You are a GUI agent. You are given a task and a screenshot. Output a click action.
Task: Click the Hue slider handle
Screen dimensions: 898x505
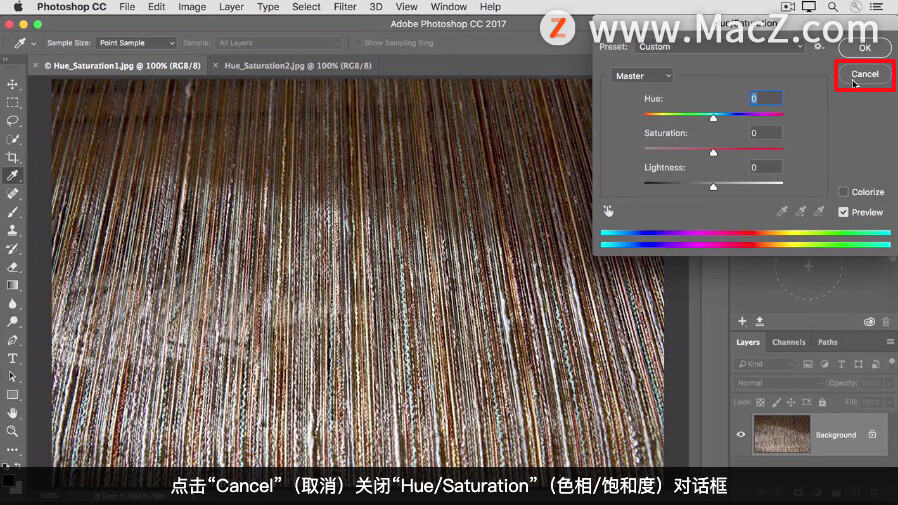tap(713, 118)
